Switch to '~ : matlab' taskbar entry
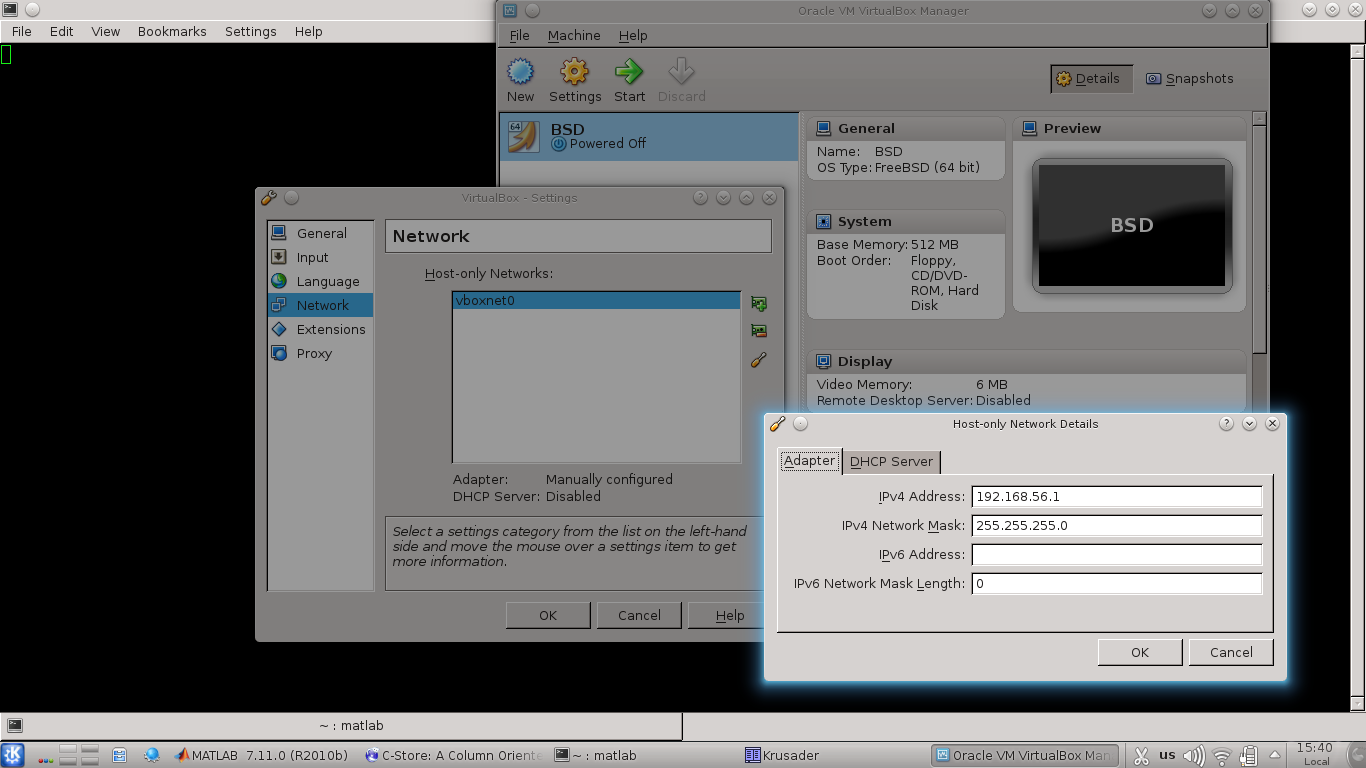1366x768 pixels. [x=645, y=755]
